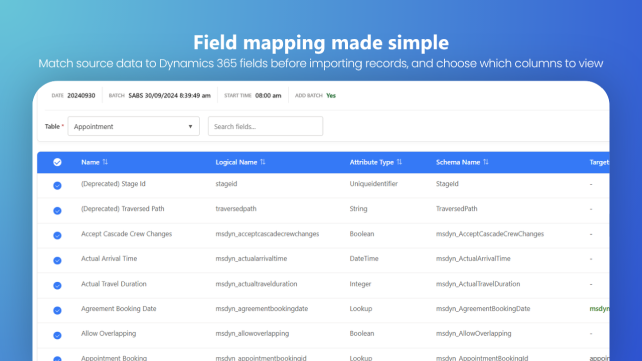Click the batch value SABS 30/09/2024
The height and width of the screenshot is (361, 642).
(170, 95)
